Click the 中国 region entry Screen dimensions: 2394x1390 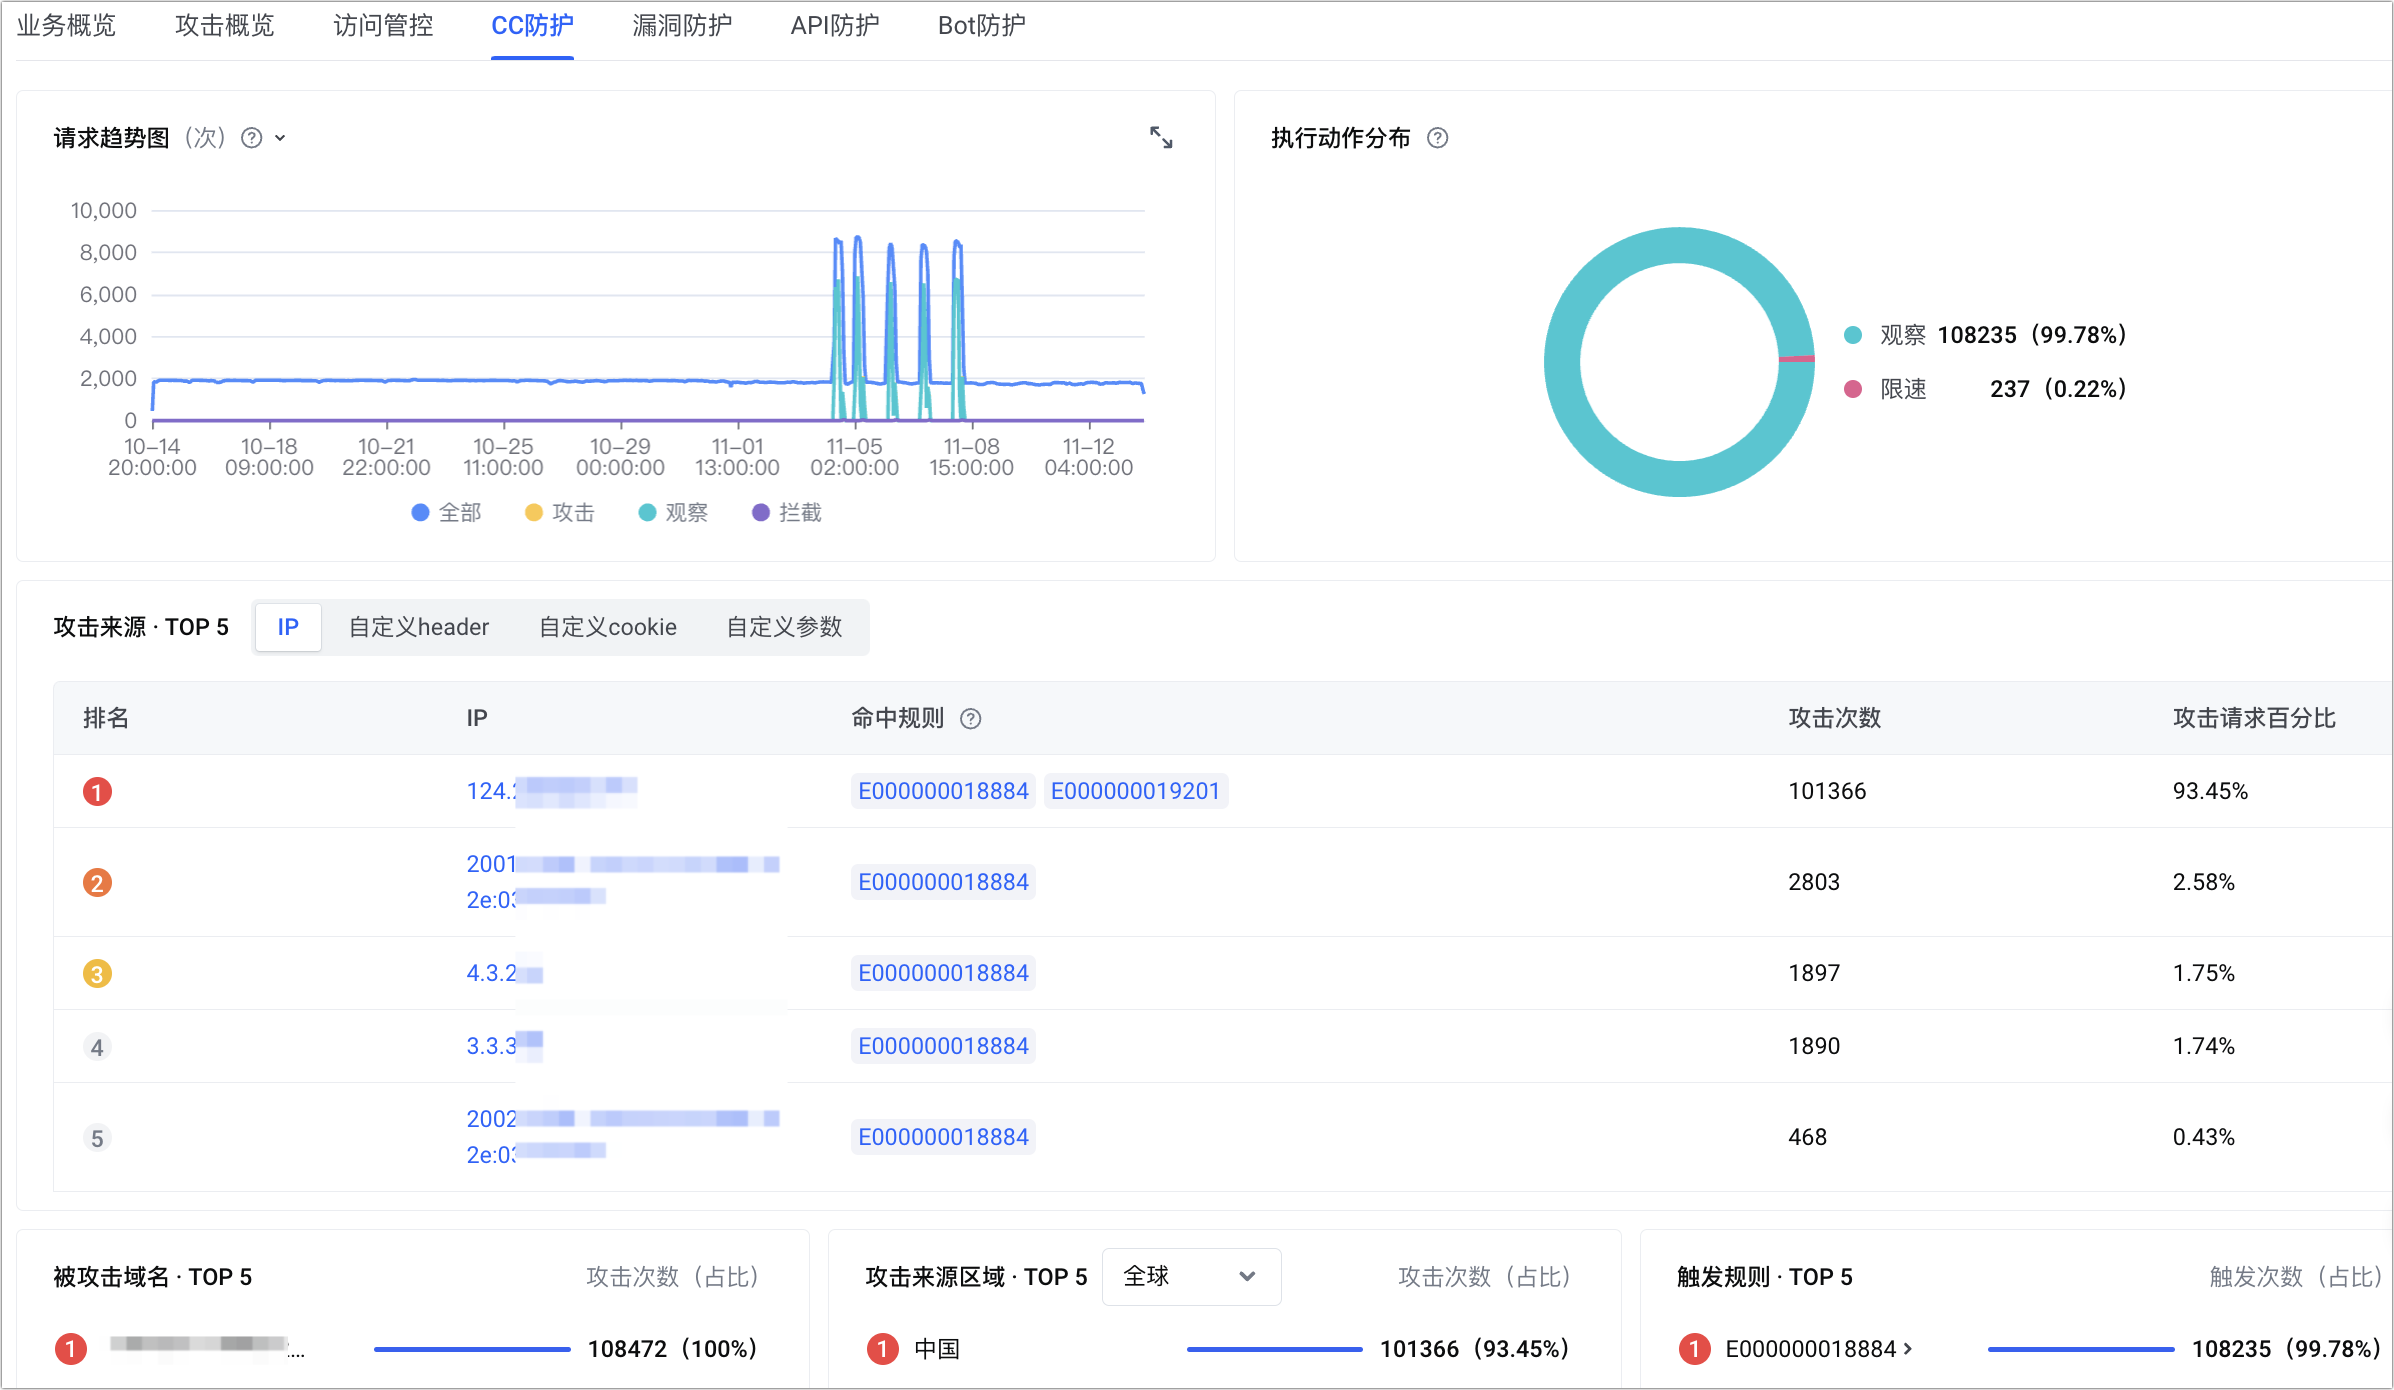[x=937, y=1349]
